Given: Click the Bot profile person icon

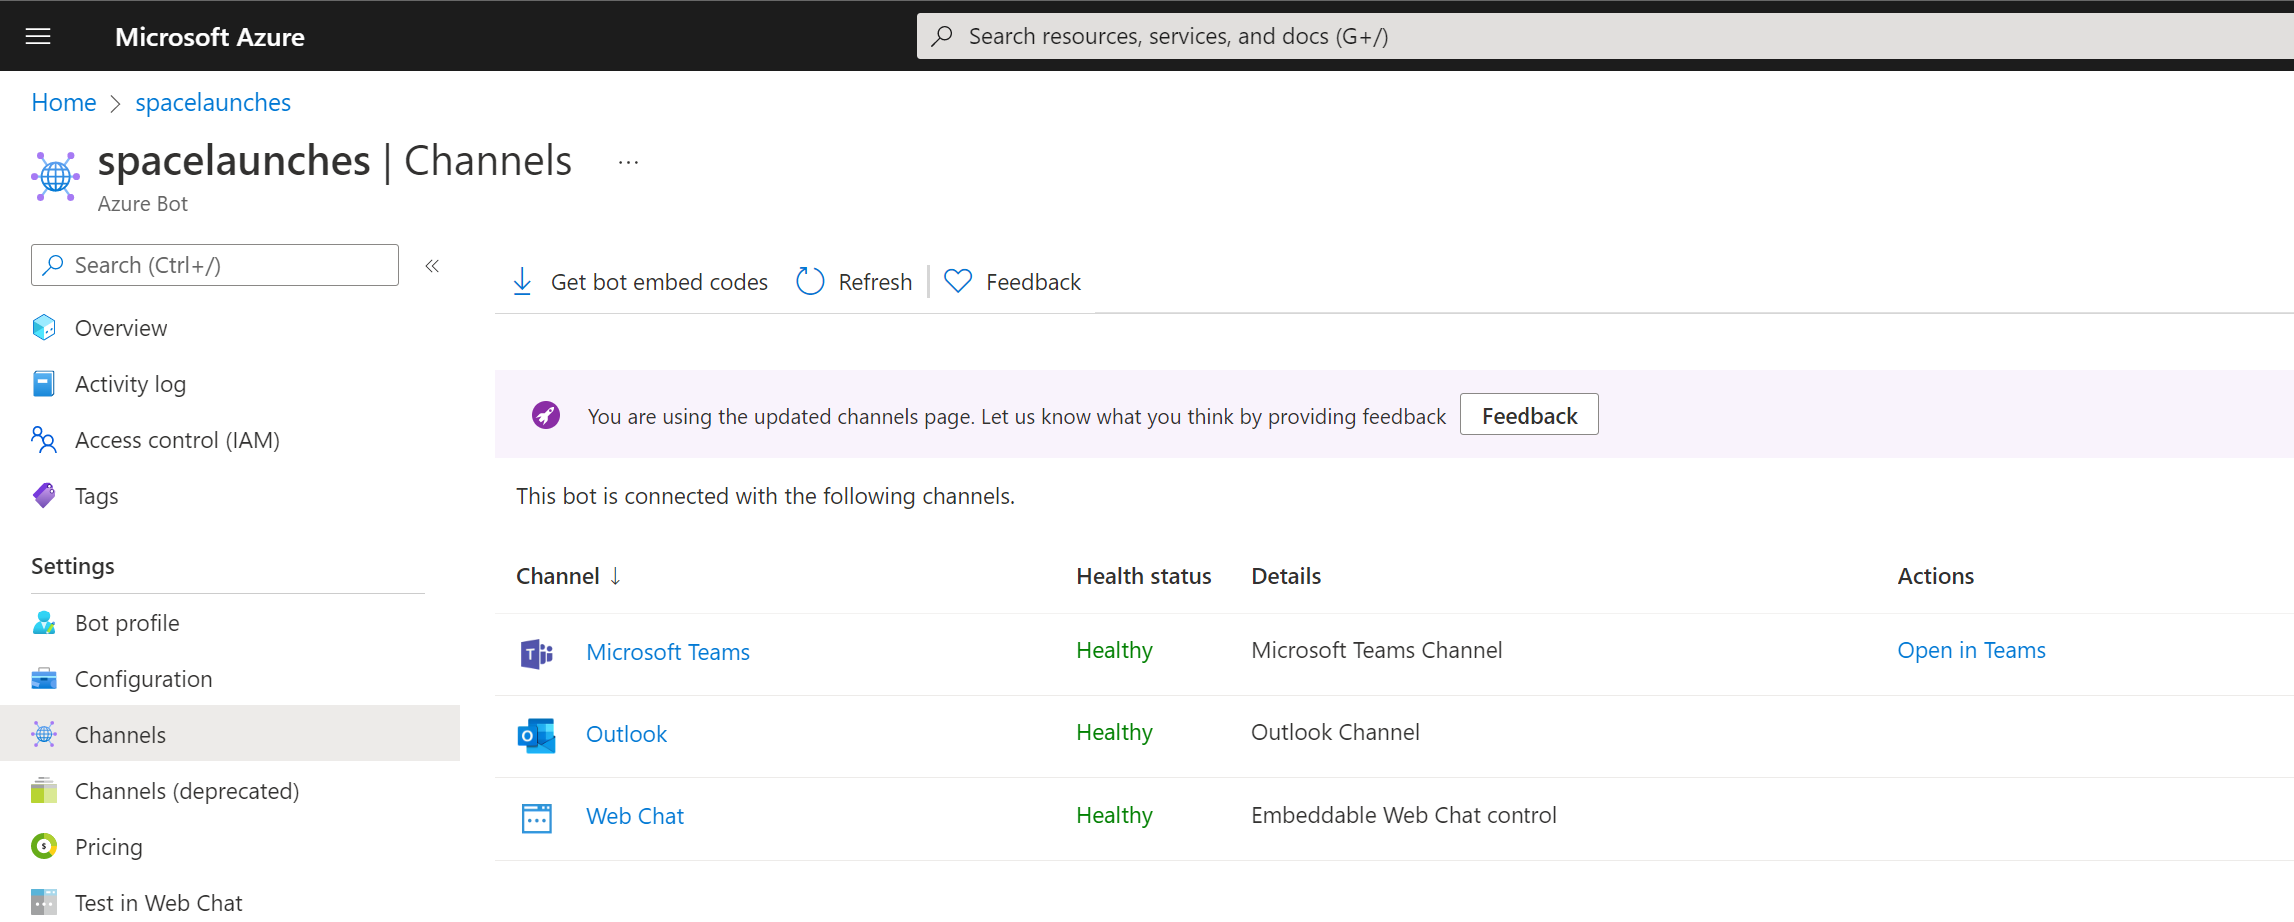Looking at the screenshot, I should click(44, 623).
